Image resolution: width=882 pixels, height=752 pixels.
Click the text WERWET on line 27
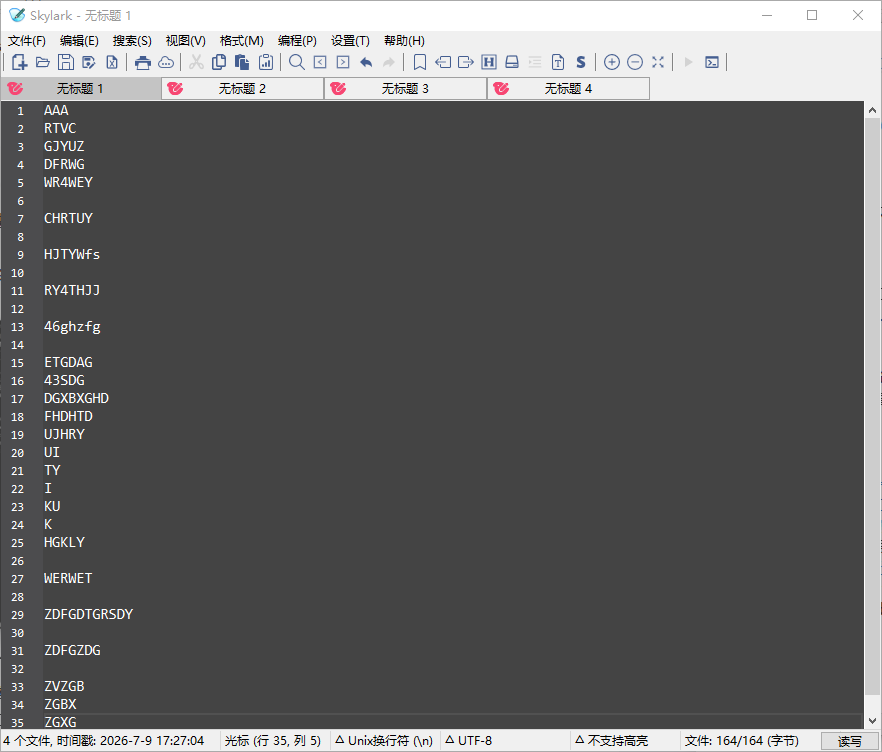point(68,578)
